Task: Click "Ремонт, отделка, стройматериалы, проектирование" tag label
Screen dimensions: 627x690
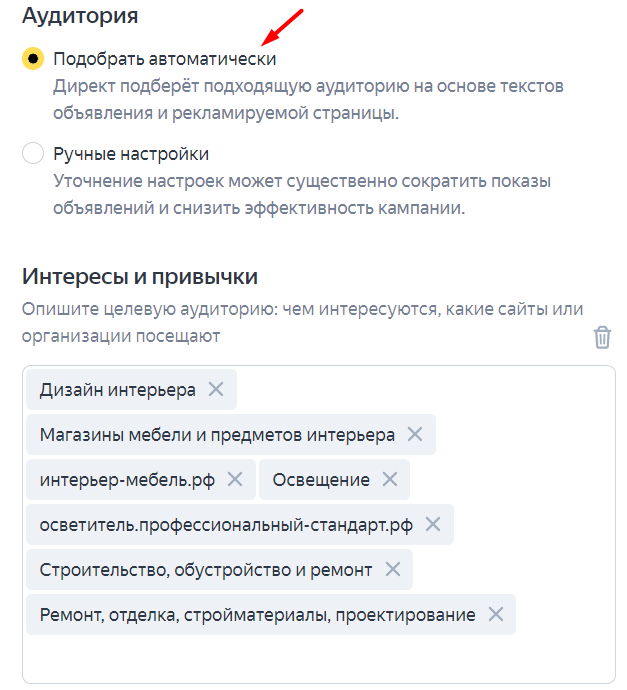Action: click(x=257, y=614)
